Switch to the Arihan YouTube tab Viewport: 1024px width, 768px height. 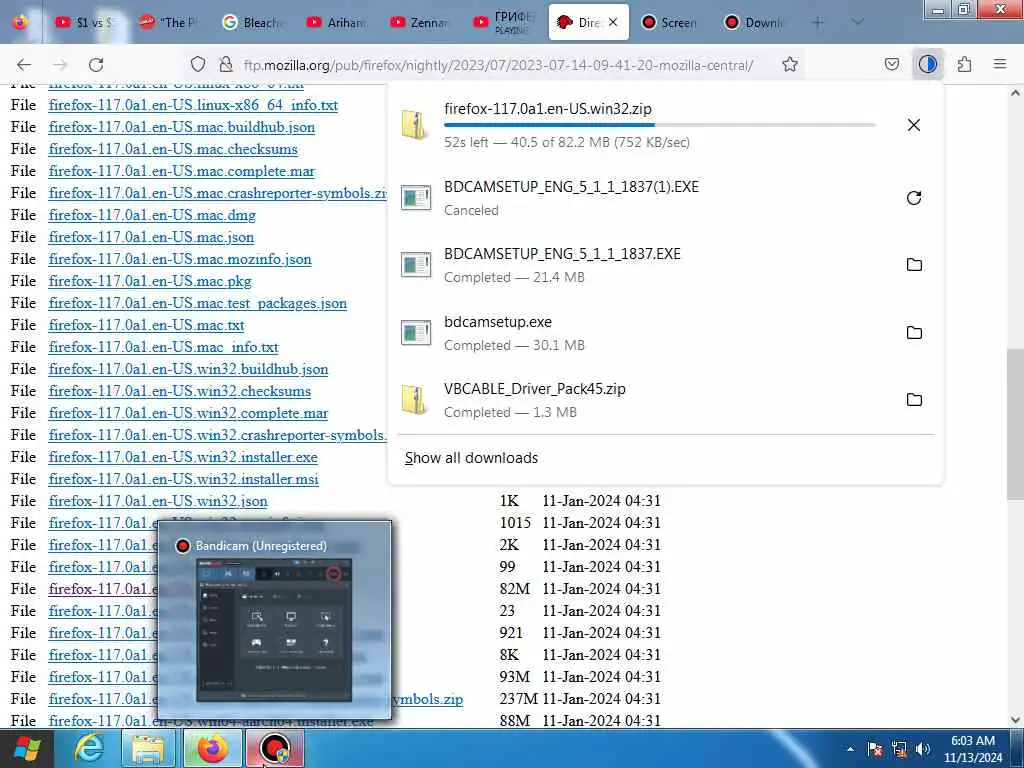pyautogui.click(x=336, y=22)
